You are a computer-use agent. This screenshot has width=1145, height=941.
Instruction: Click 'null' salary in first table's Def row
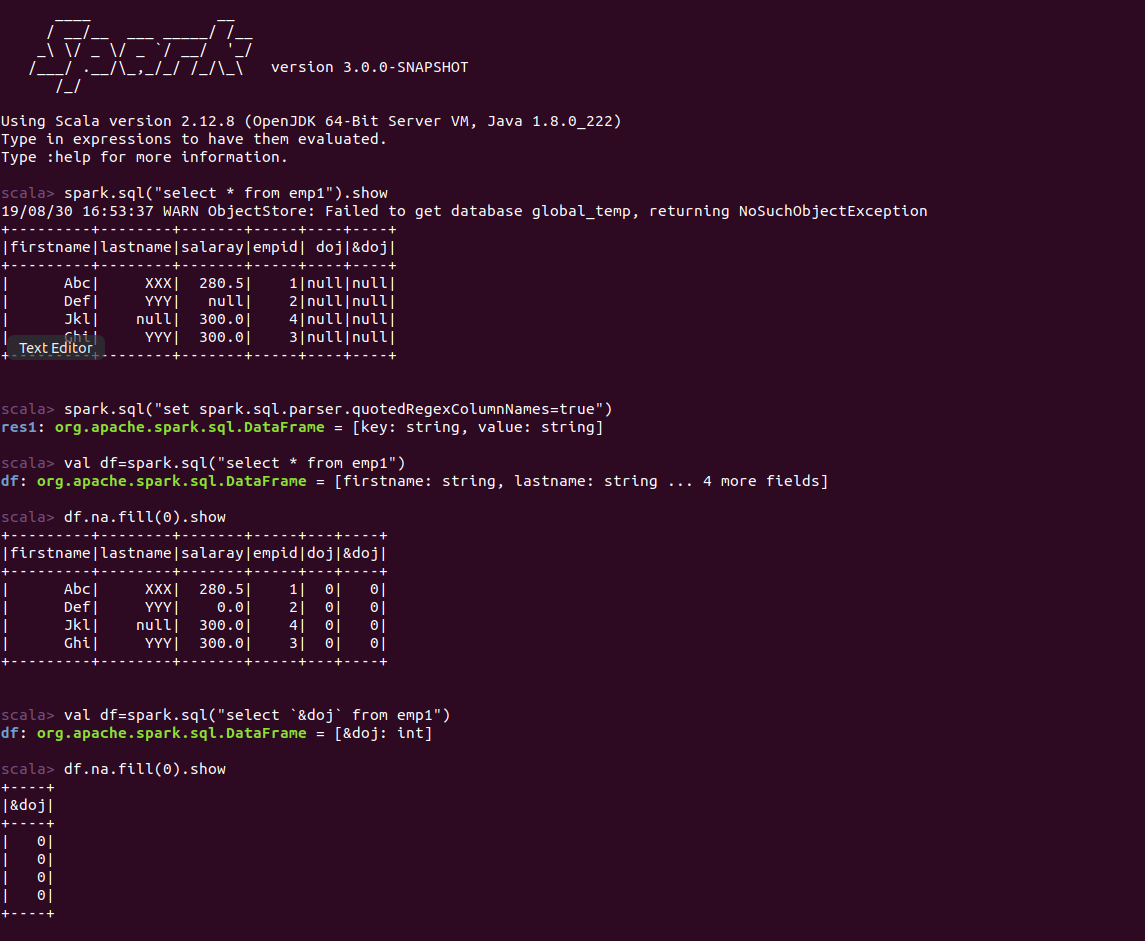click(x=226, y=301)
